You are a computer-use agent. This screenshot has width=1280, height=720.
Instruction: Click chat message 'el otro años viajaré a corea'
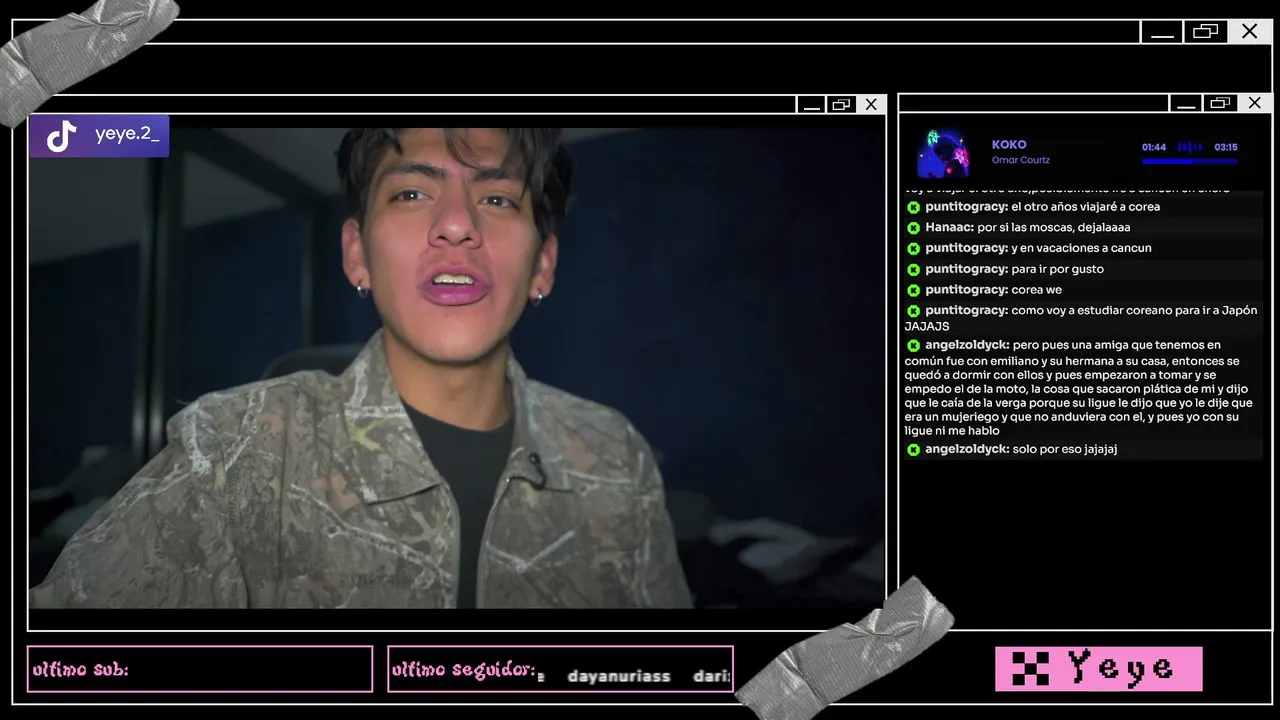click(x=1085, y=207)
